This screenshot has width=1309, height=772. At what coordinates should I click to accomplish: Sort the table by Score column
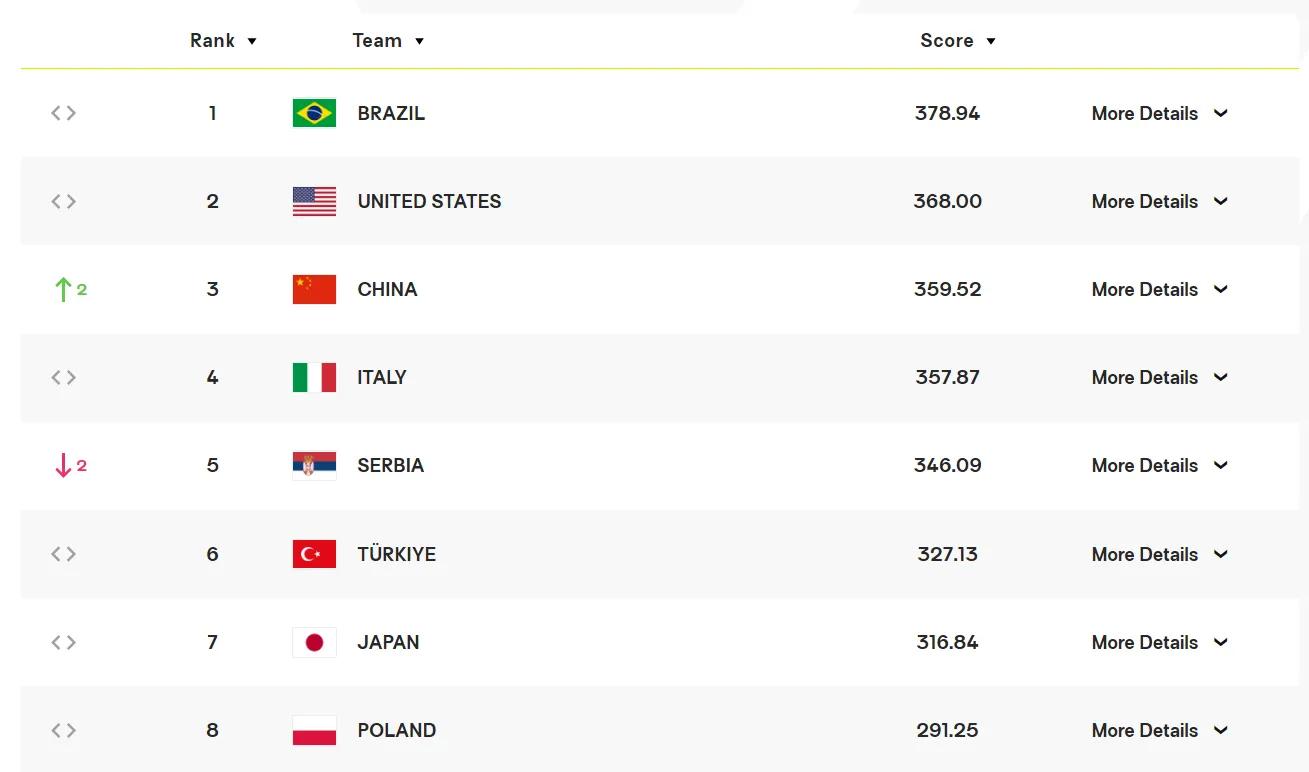pyautogui.click(x=957, y=41)
